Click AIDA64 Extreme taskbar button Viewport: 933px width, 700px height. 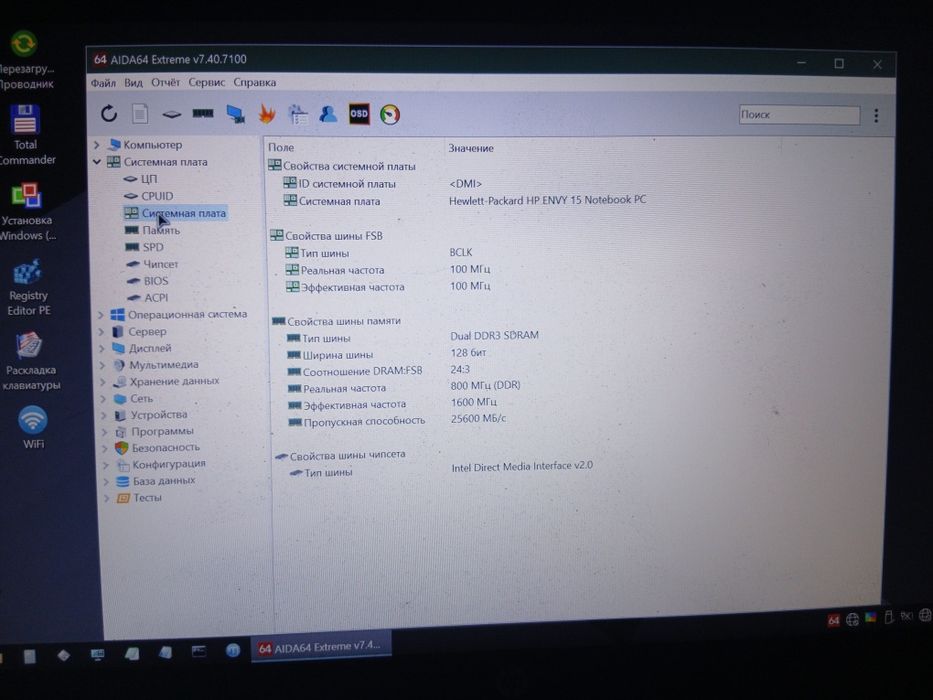pos(321,646)
